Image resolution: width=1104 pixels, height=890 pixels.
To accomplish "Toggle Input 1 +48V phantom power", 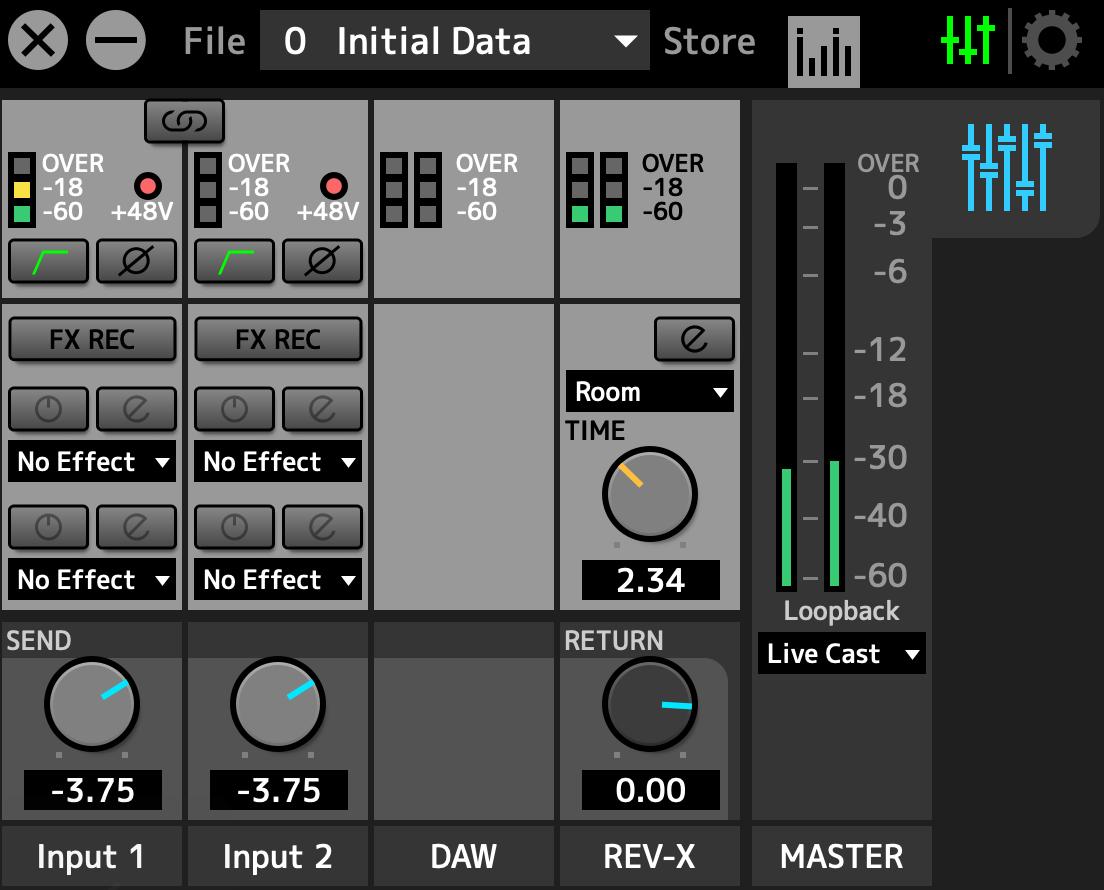I will tap(148, 187).
